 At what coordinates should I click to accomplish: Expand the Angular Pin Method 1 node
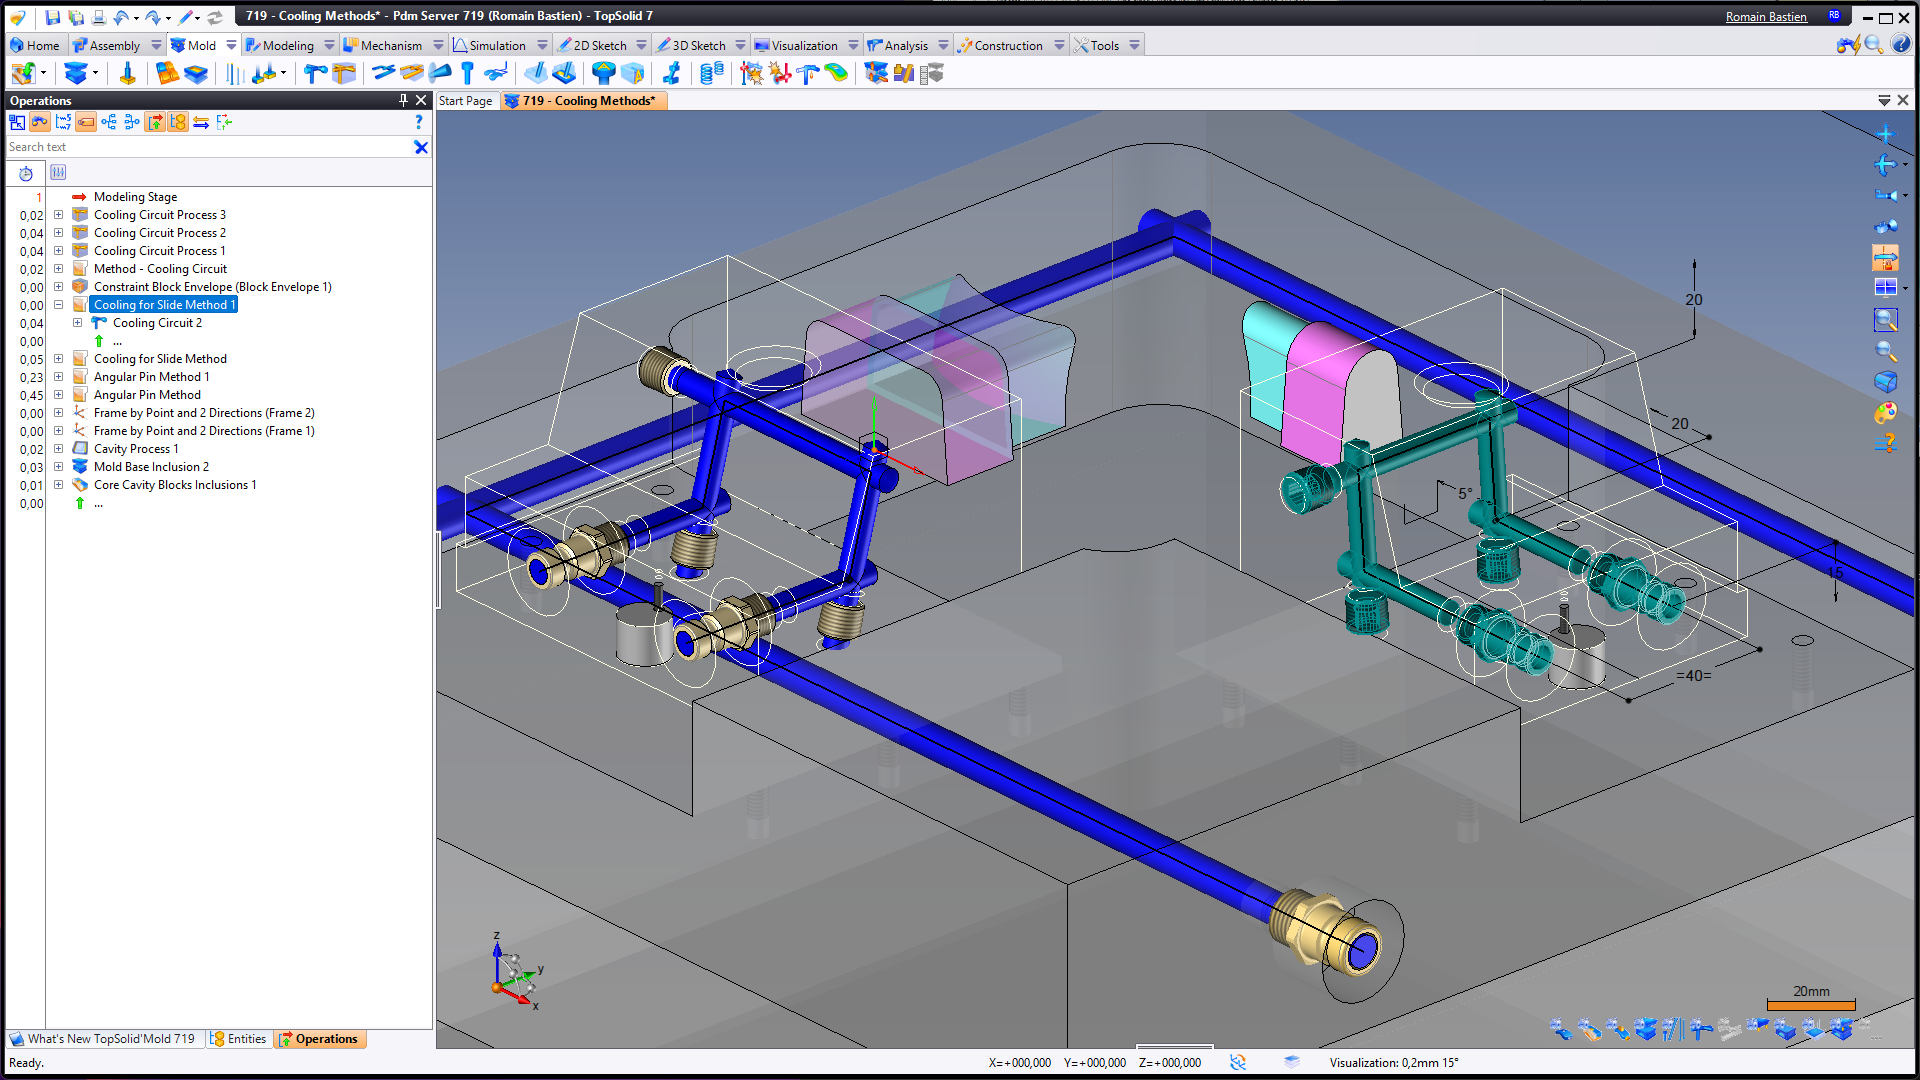(x=58, y=377)
